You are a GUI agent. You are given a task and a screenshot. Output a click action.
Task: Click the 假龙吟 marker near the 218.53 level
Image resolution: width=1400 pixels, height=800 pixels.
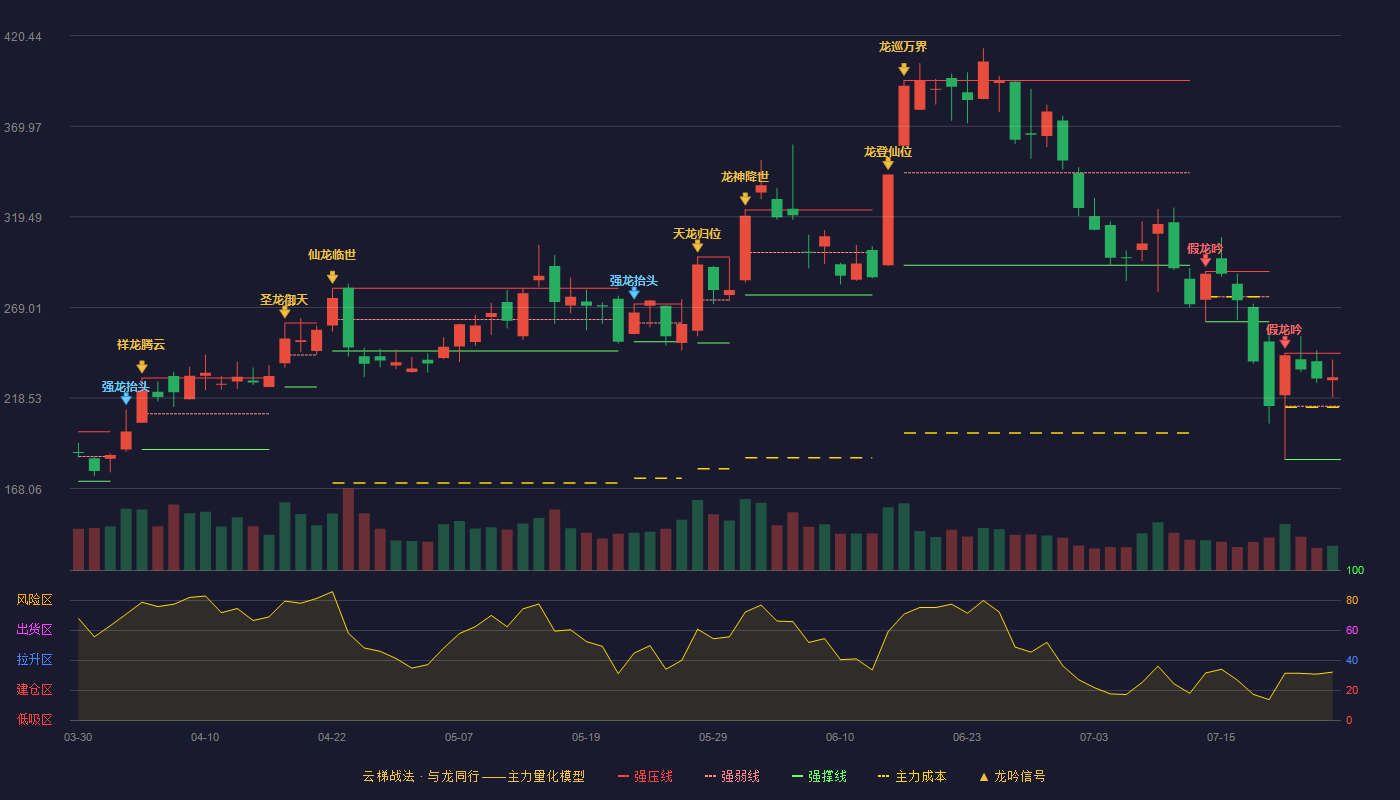click(1285, 342)
